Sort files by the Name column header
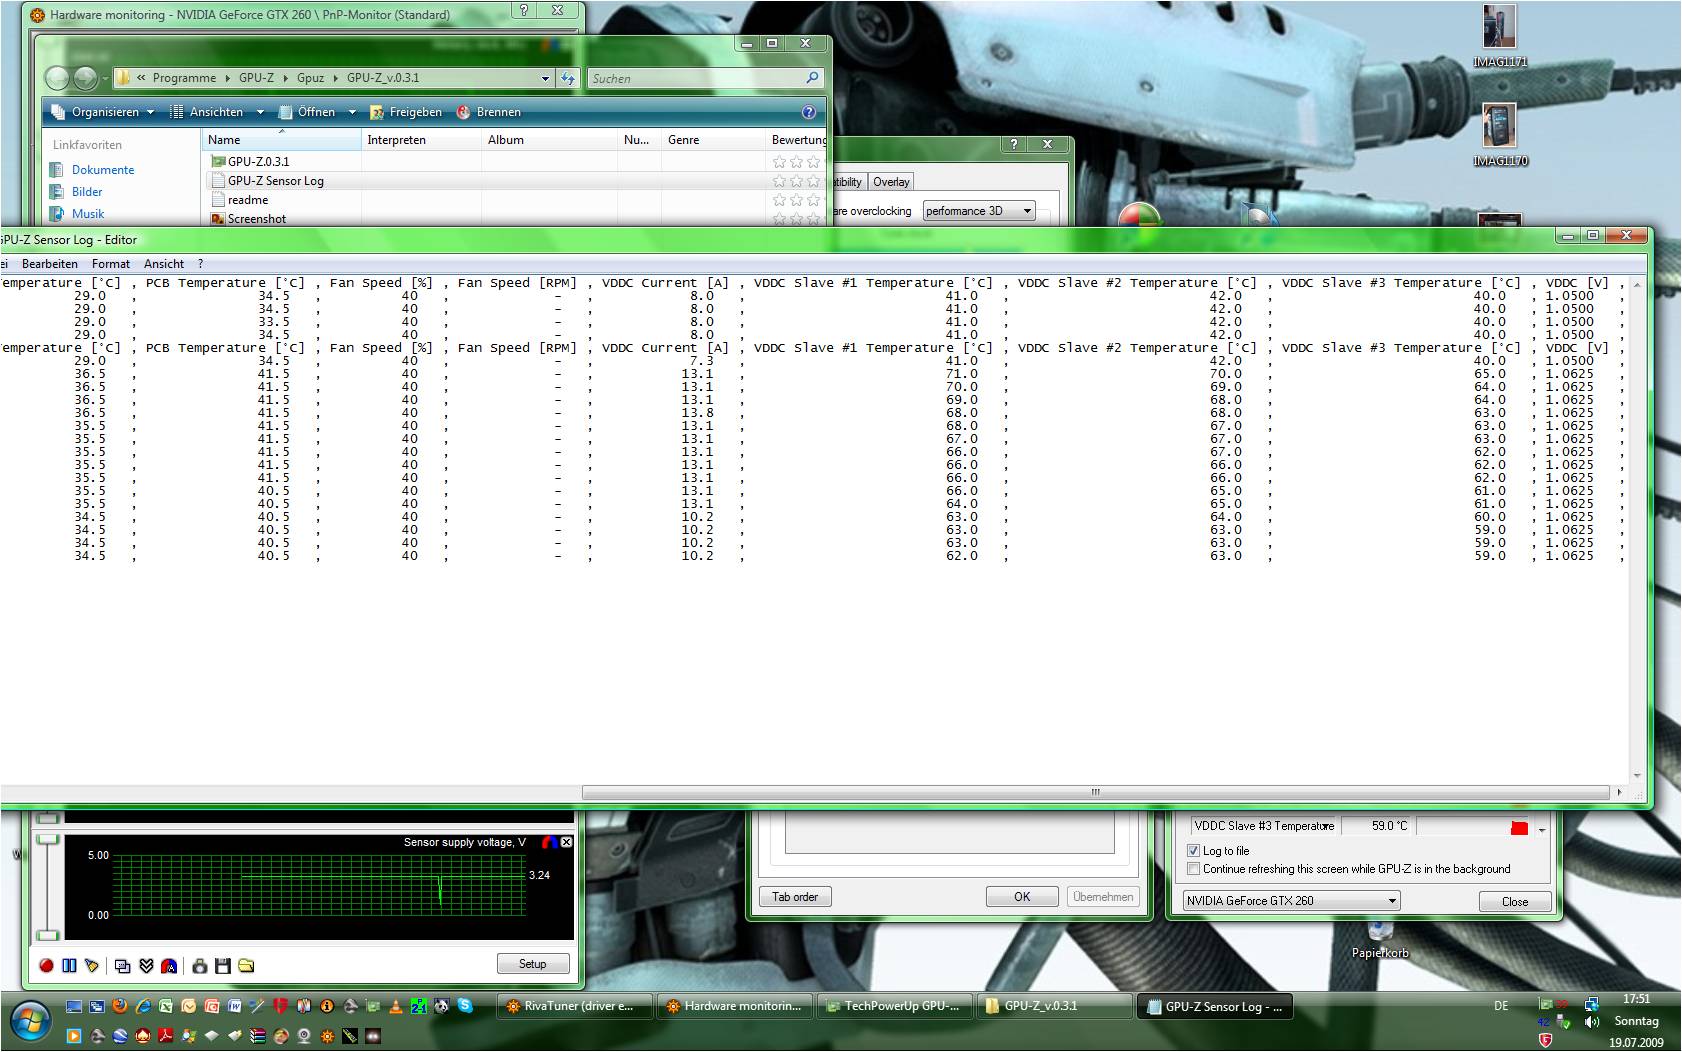This screenshot has width=1682, height=1052. [x=281, y=140]
